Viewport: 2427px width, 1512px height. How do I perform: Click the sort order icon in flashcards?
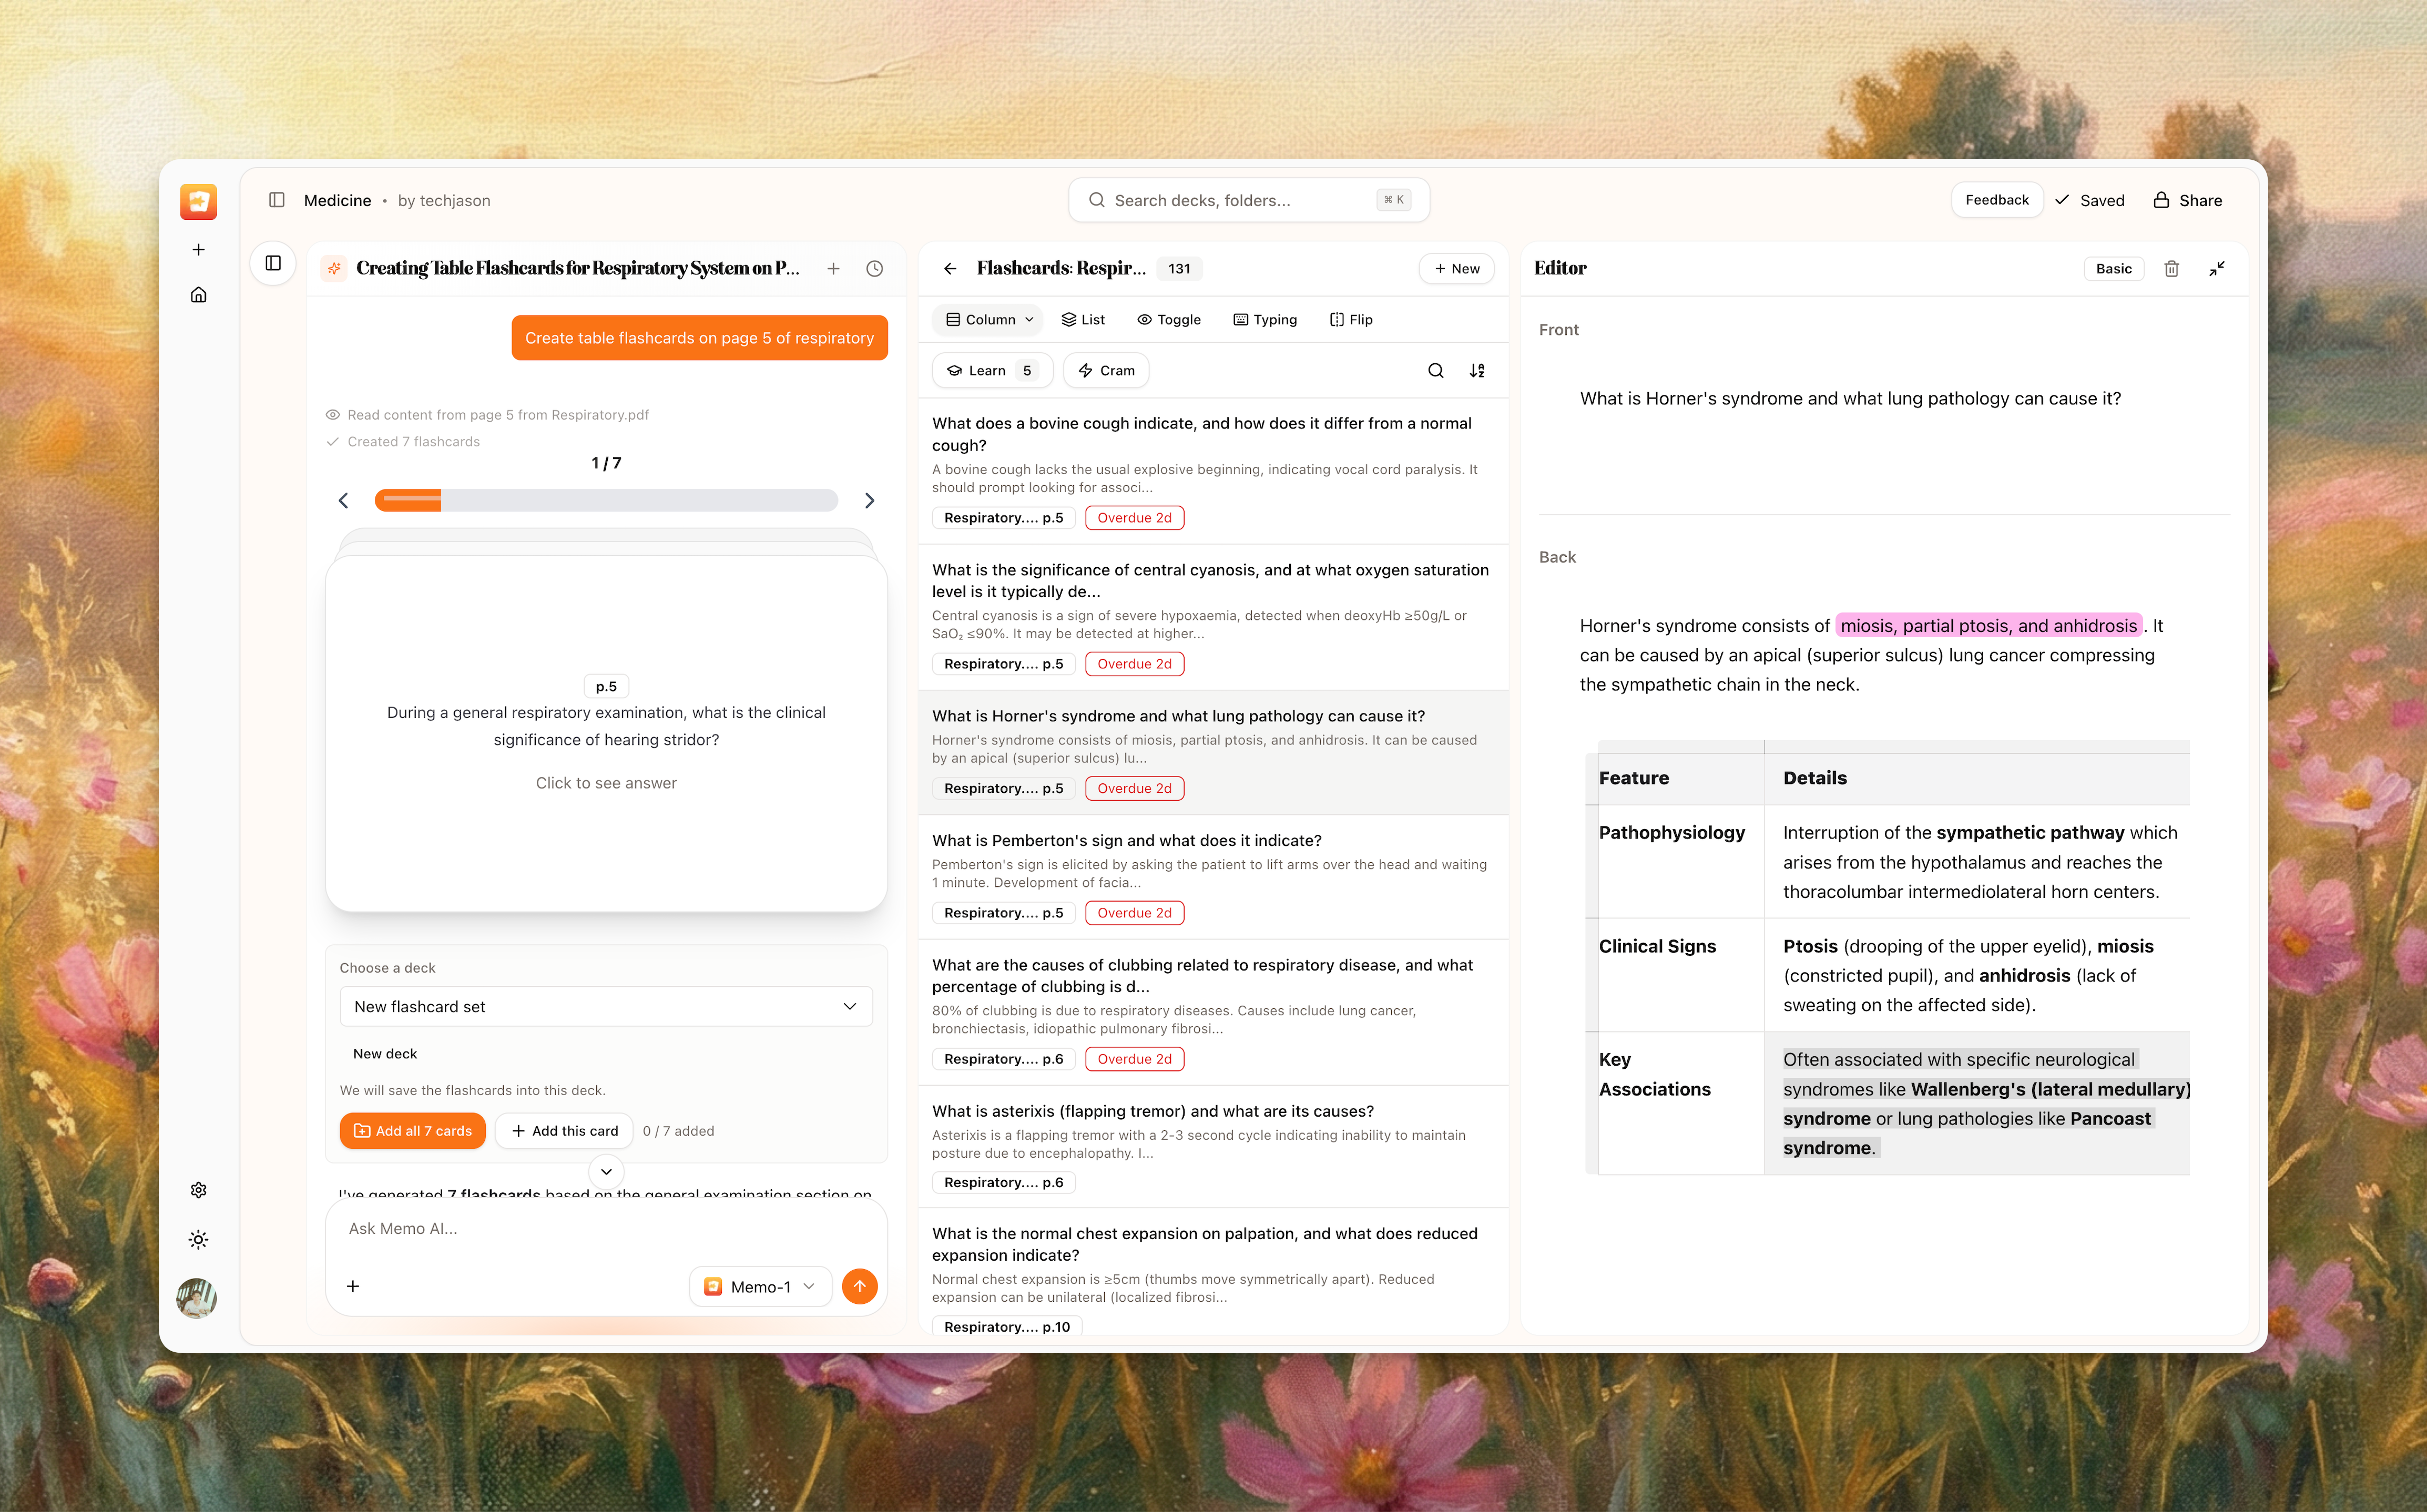(1477, 370)
